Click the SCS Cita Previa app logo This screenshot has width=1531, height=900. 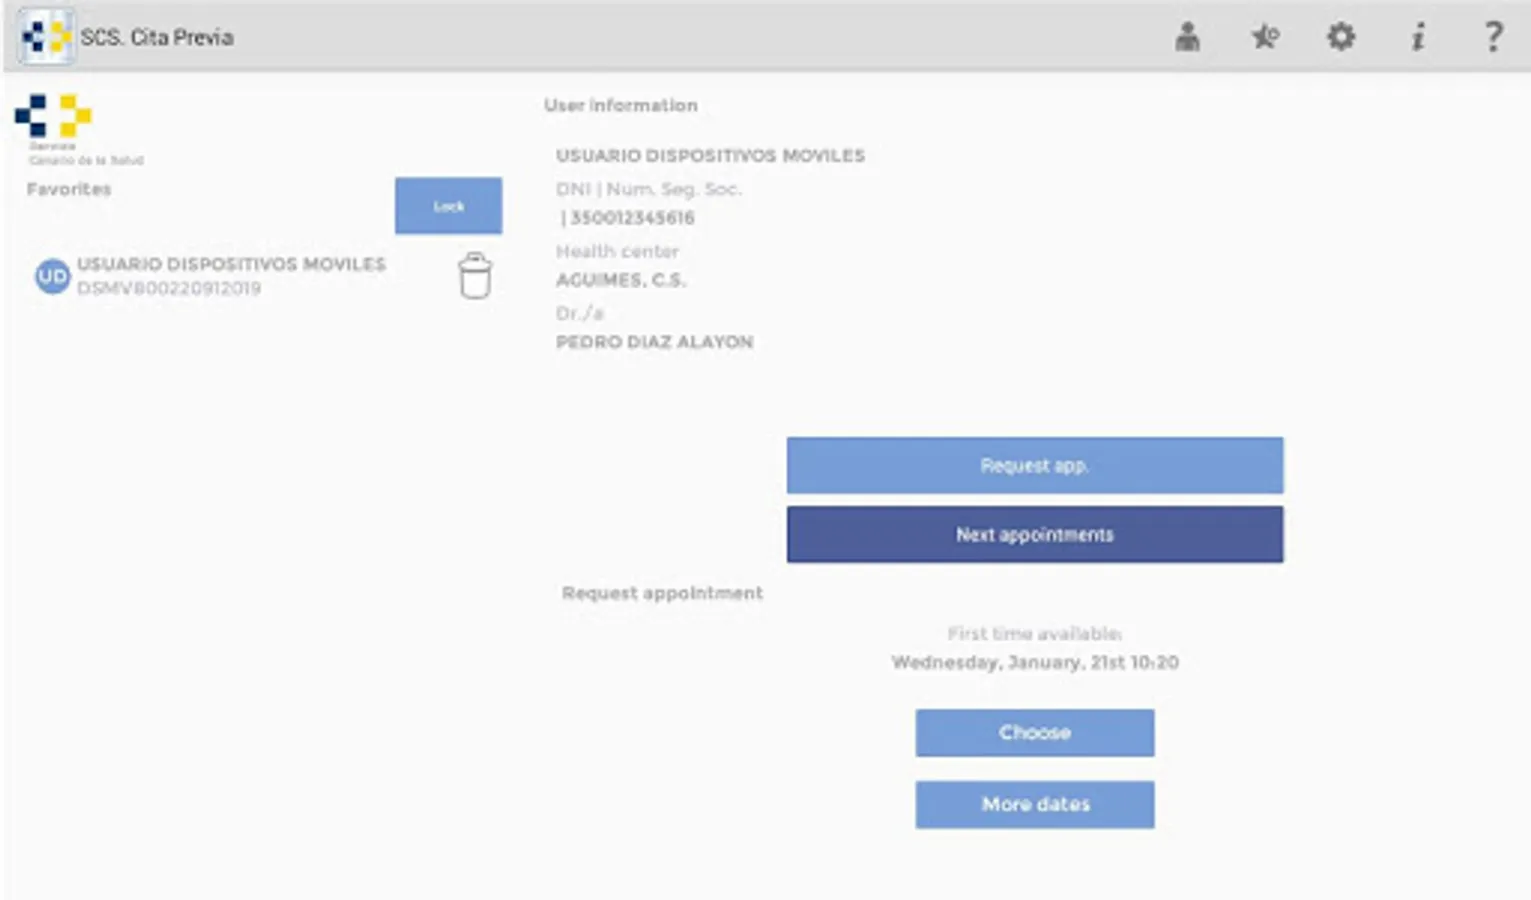click(46, 37)
